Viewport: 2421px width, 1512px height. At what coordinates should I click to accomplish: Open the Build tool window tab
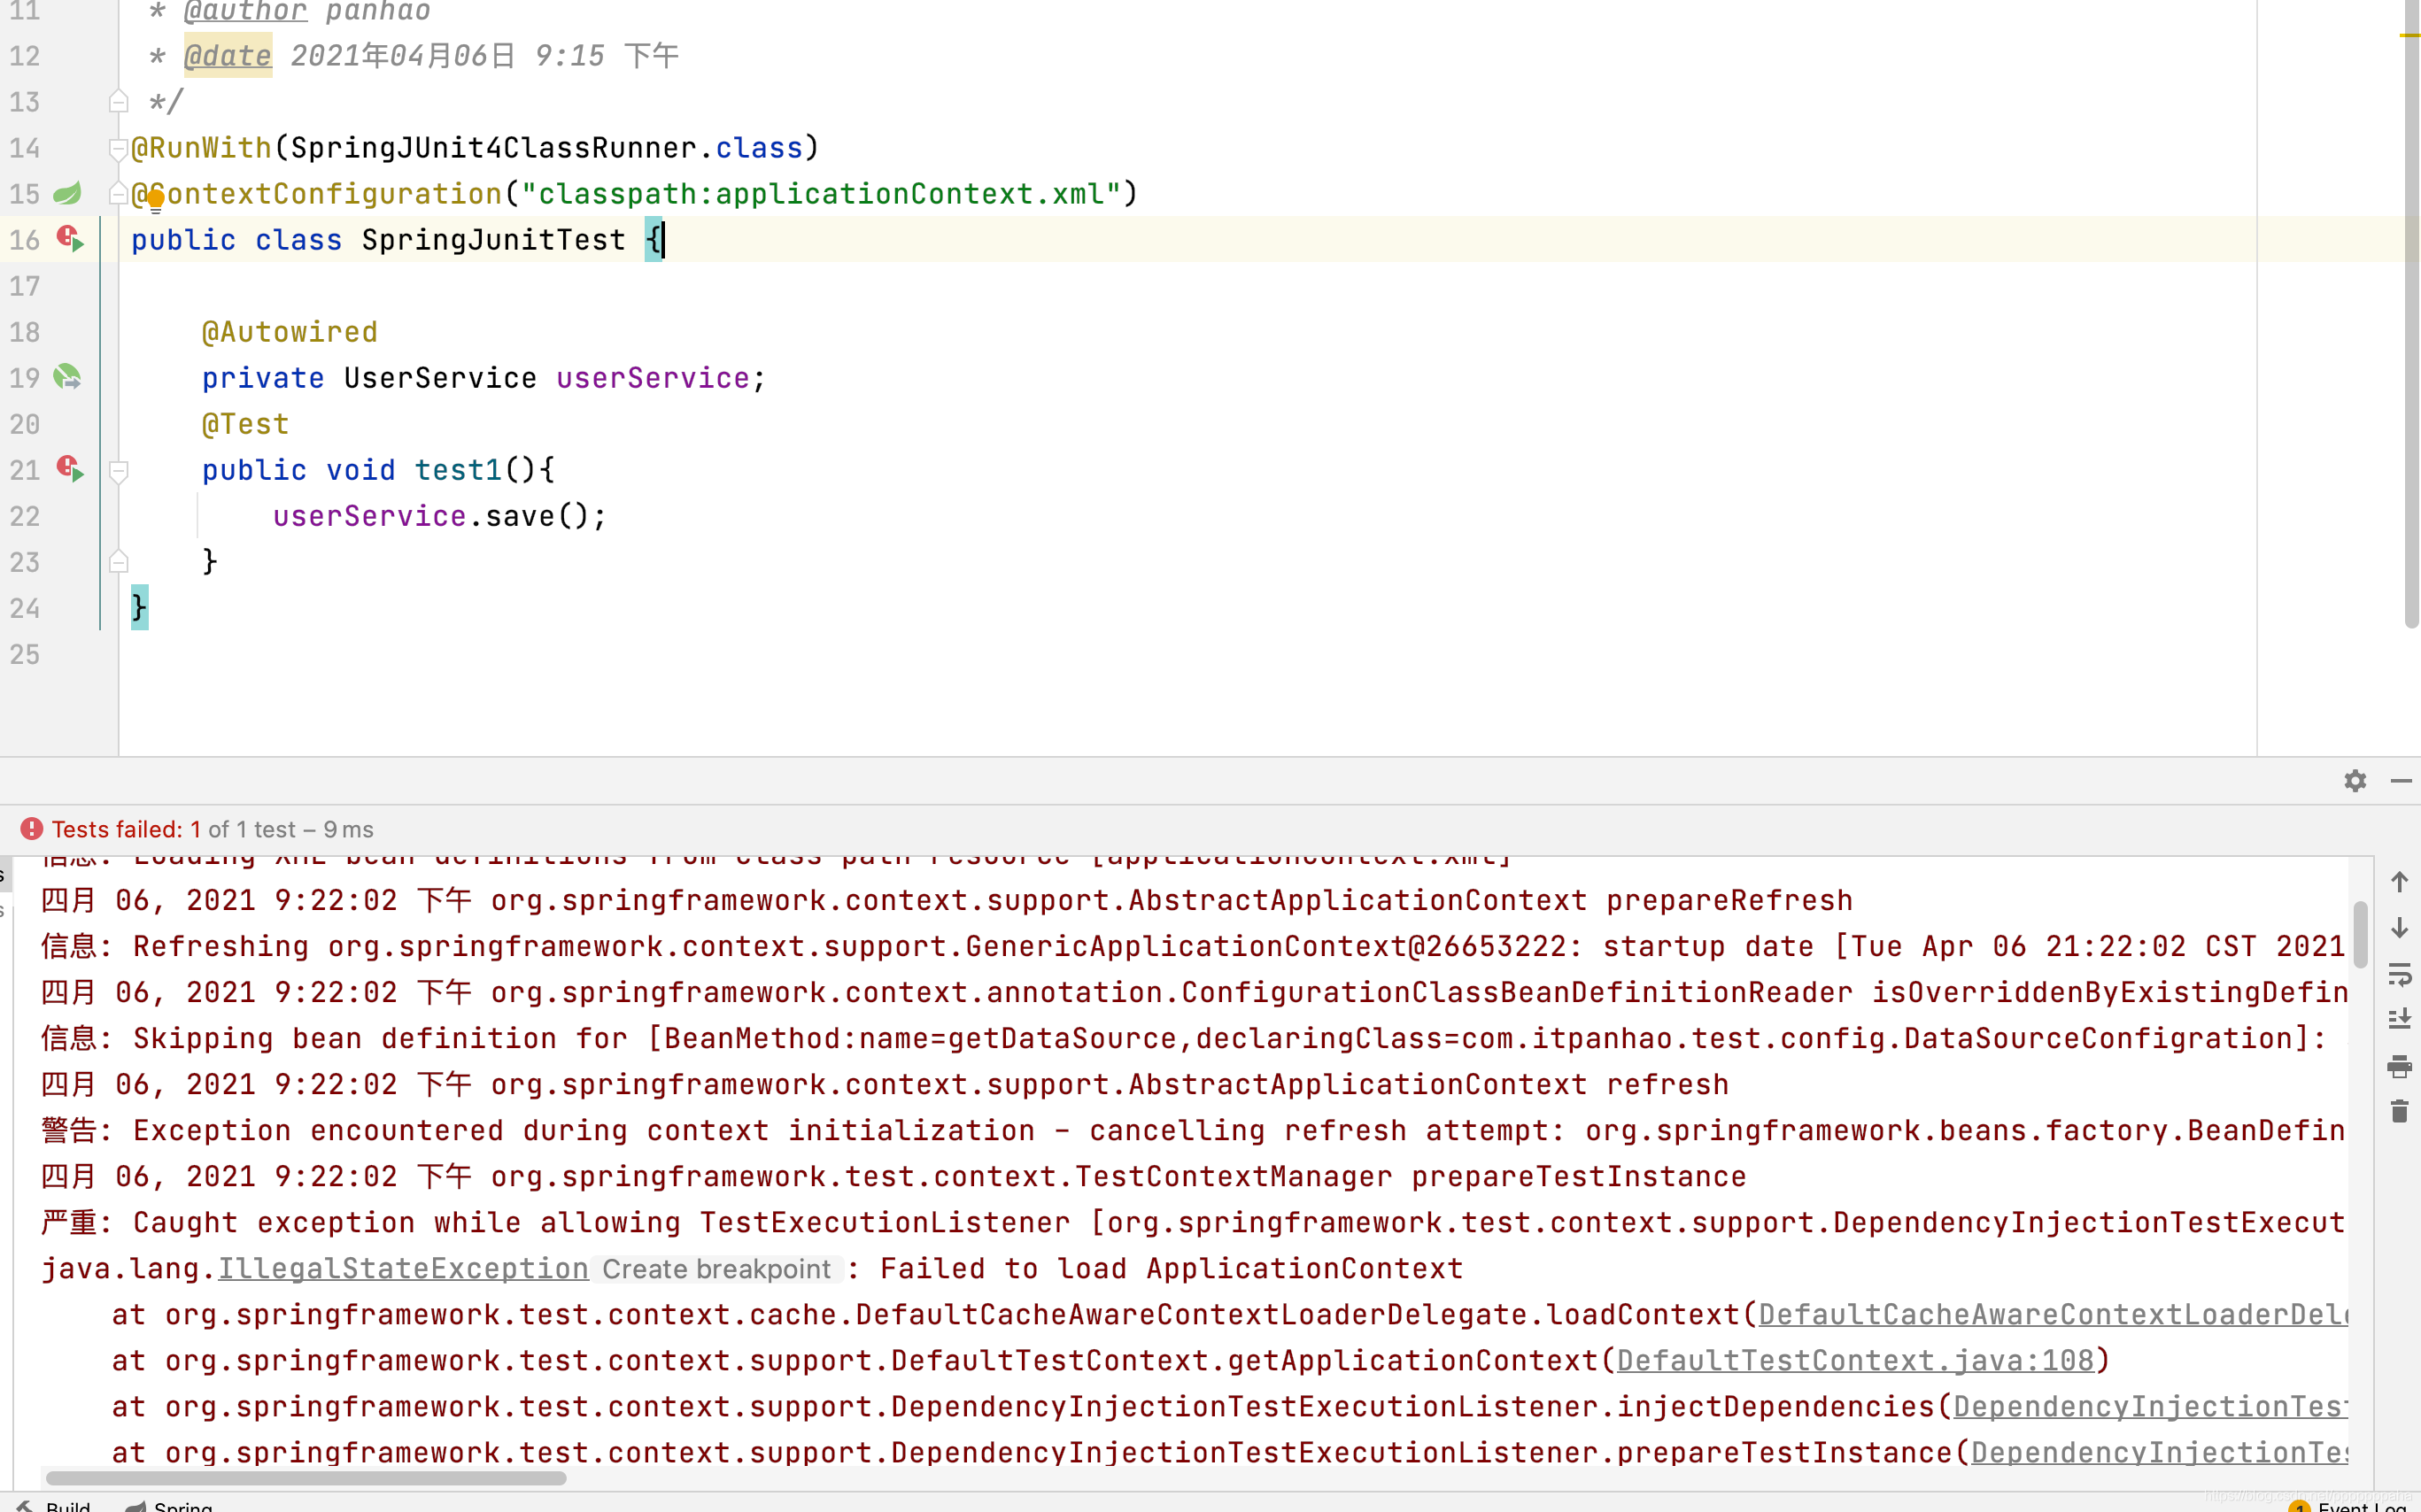55,1505
